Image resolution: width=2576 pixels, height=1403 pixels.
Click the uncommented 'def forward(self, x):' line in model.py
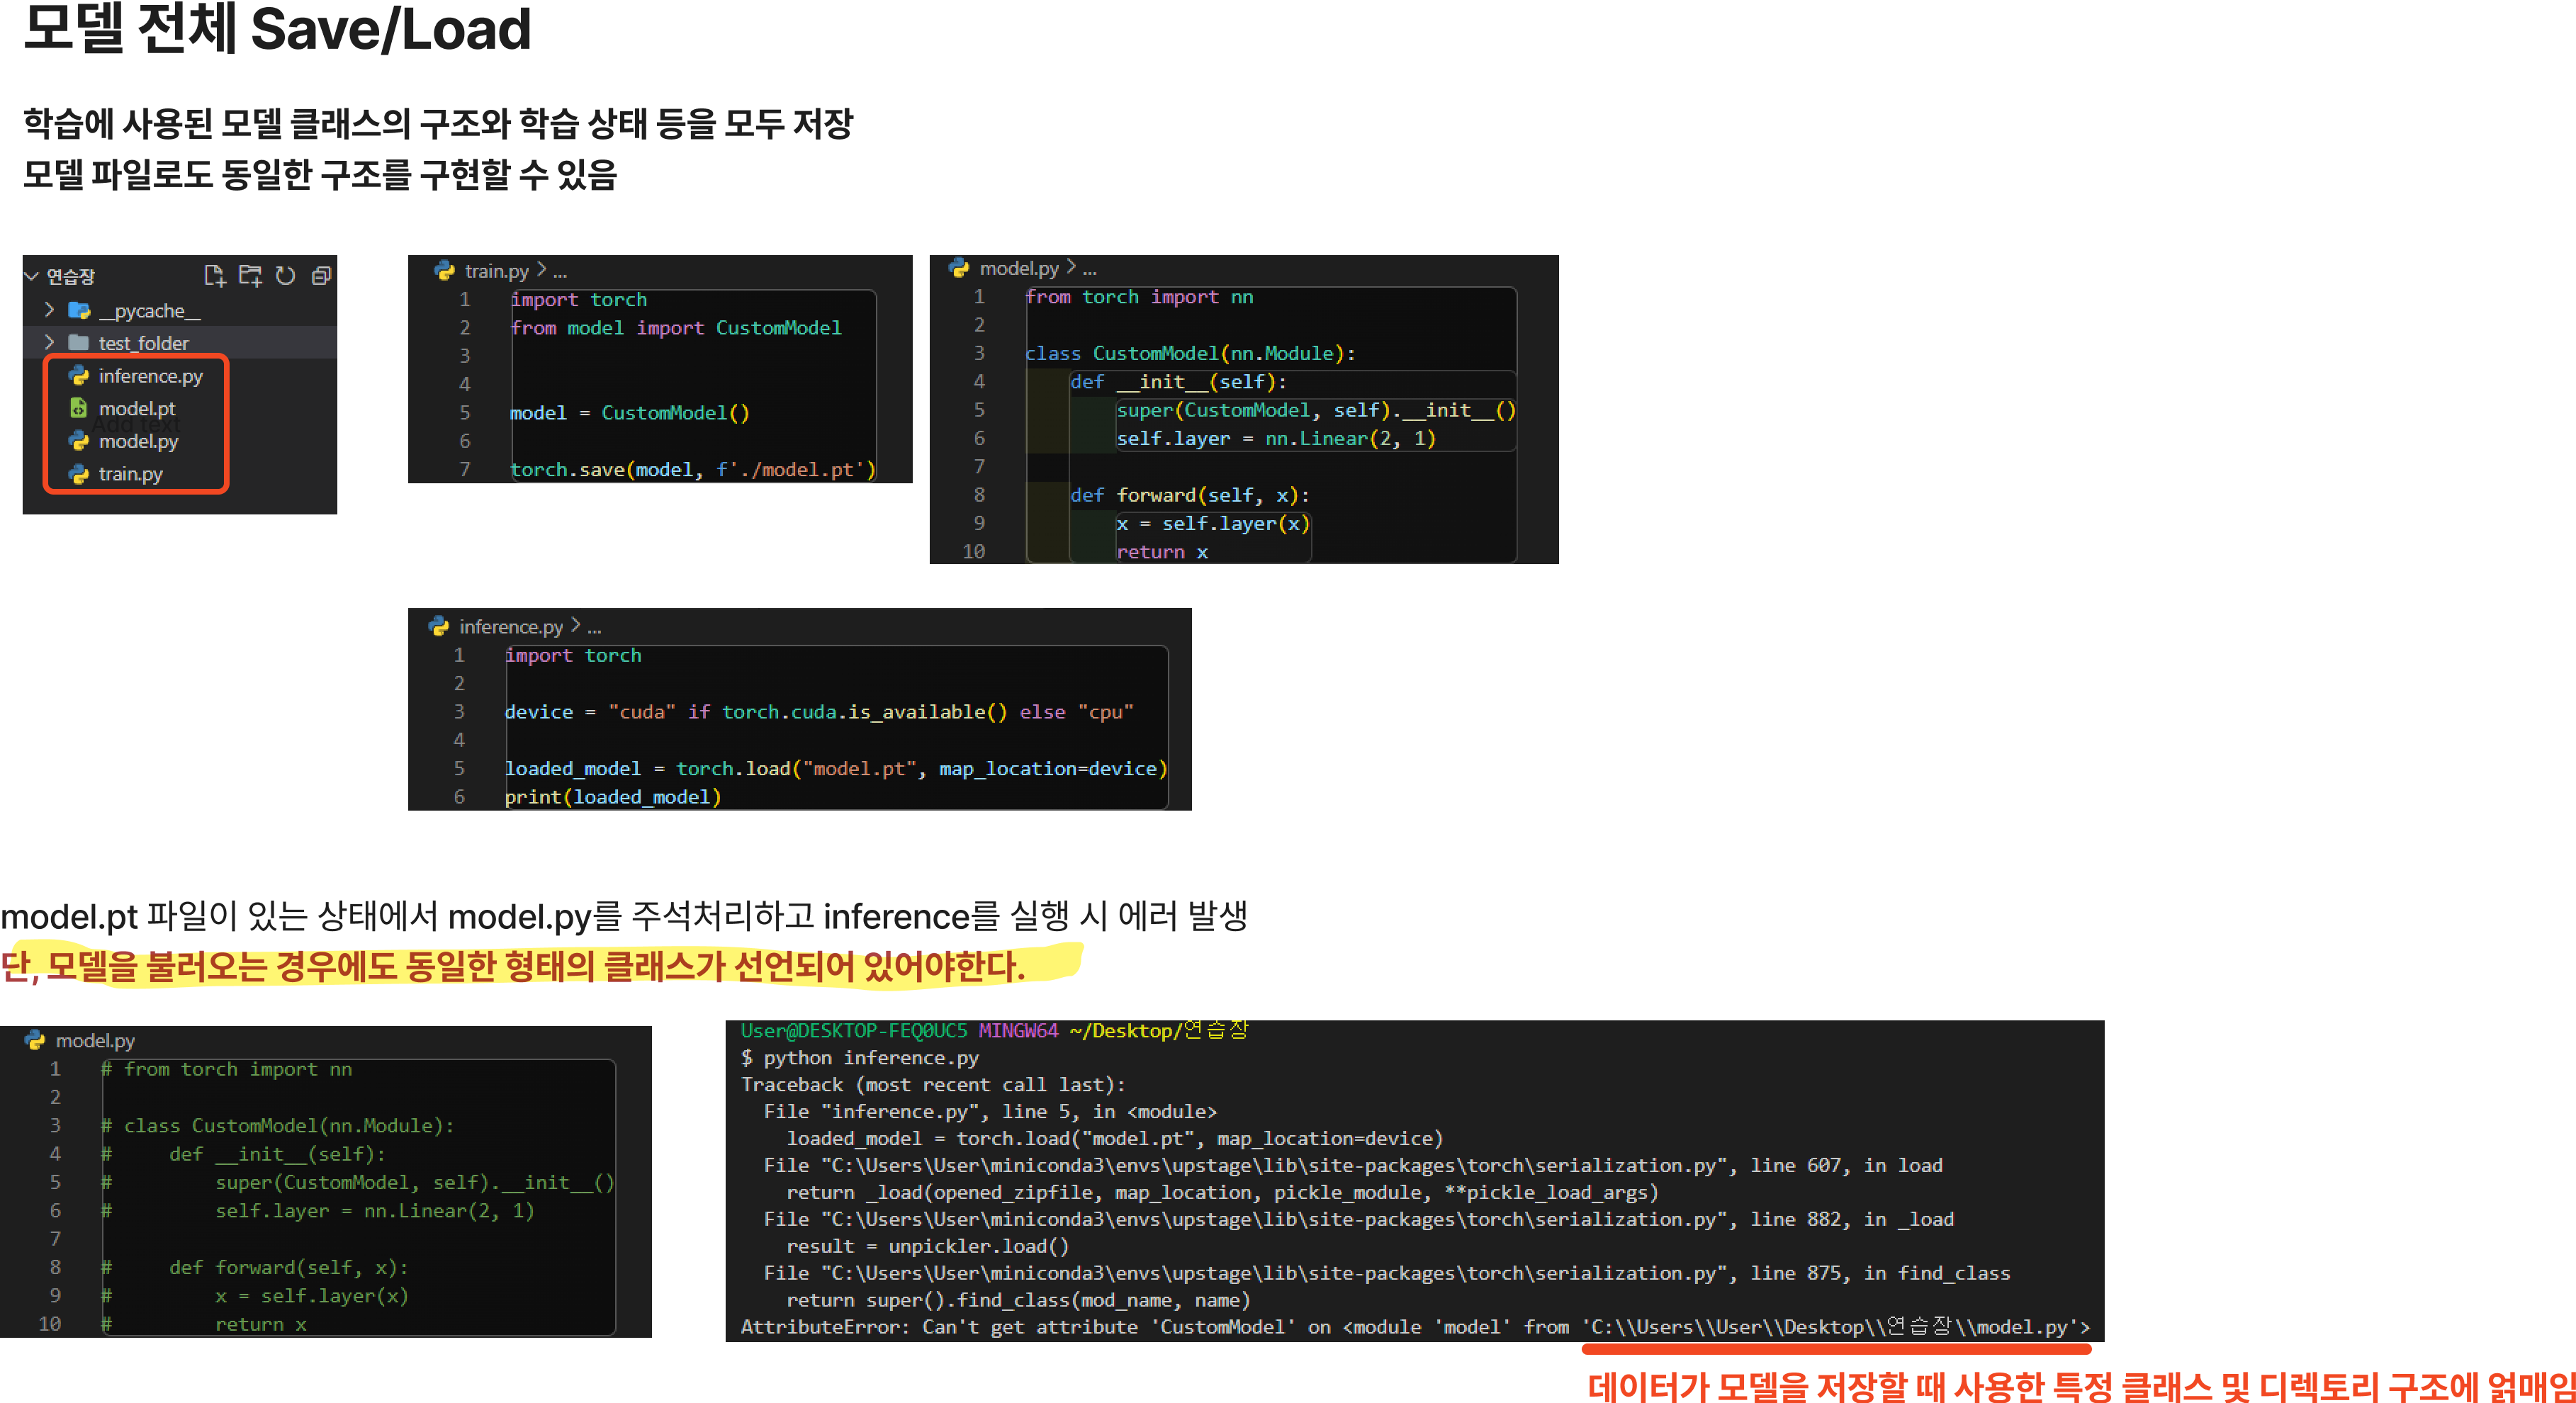coord(1189,495)
